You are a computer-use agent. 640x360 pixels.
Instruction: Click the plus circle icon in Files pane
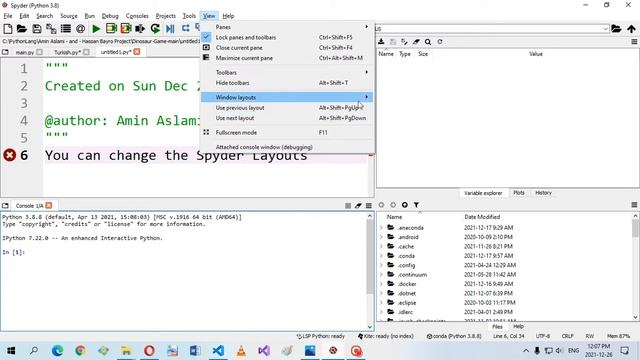point(404,205)
